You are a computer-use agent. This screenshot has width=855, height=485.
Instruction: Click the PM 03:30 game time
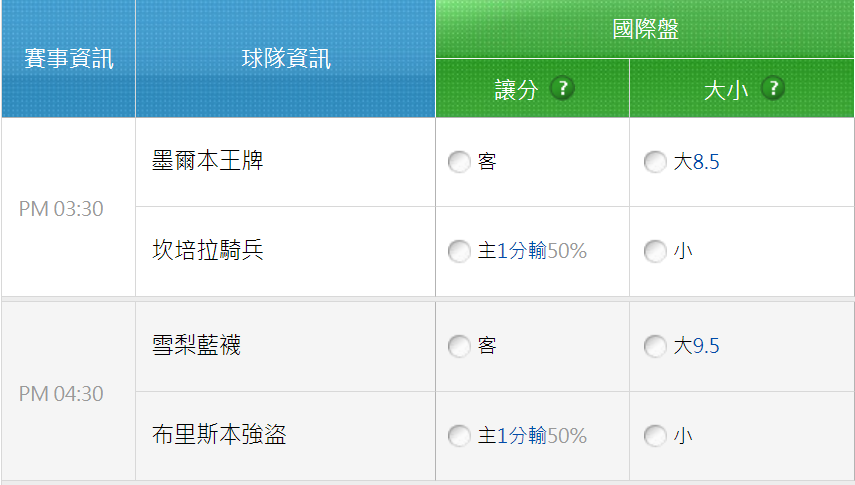pos(61,209)
